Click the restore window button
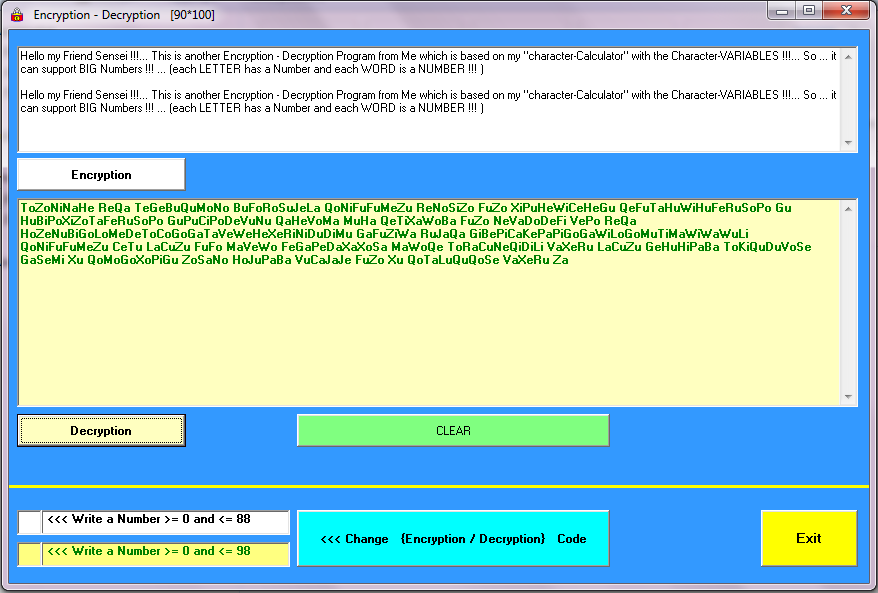The height and width of the screenshot is (593, 878). [810, 11]
